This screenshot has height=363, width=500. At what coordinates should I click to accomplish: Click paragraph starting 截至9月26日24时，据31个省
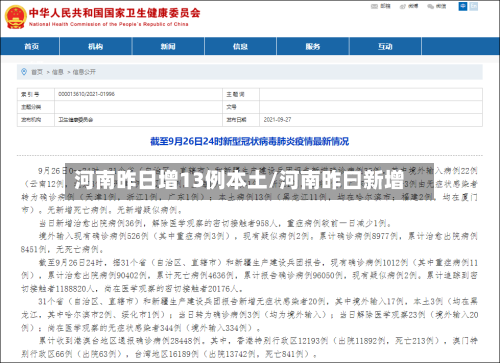pos(249,275)
